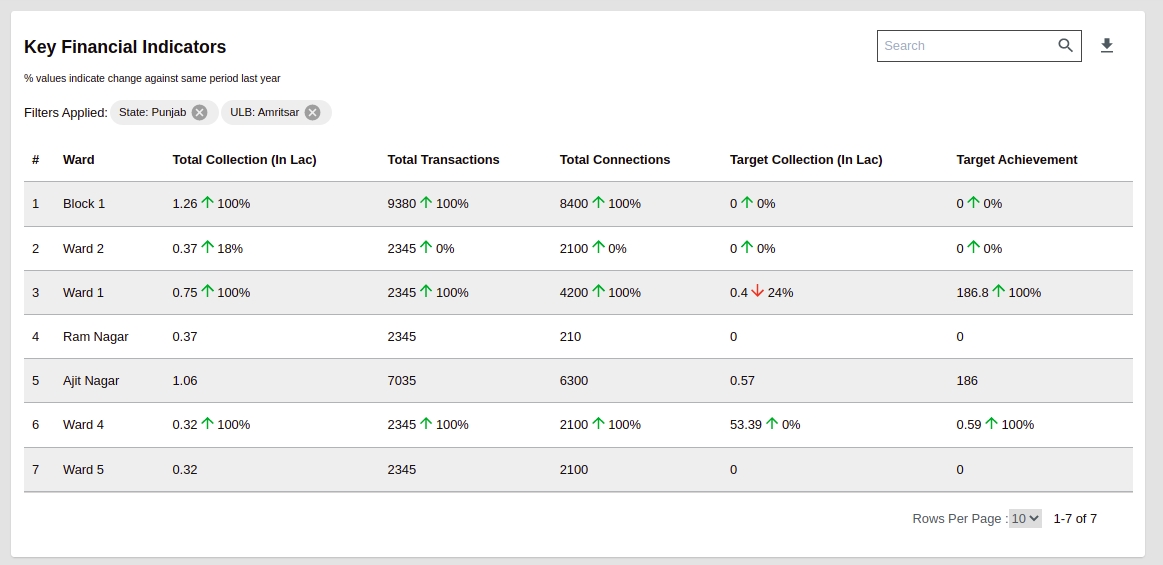1163x565 pixels.
Task: Sort by Target Achievement column header
Action: click(x=1016, y=160)
